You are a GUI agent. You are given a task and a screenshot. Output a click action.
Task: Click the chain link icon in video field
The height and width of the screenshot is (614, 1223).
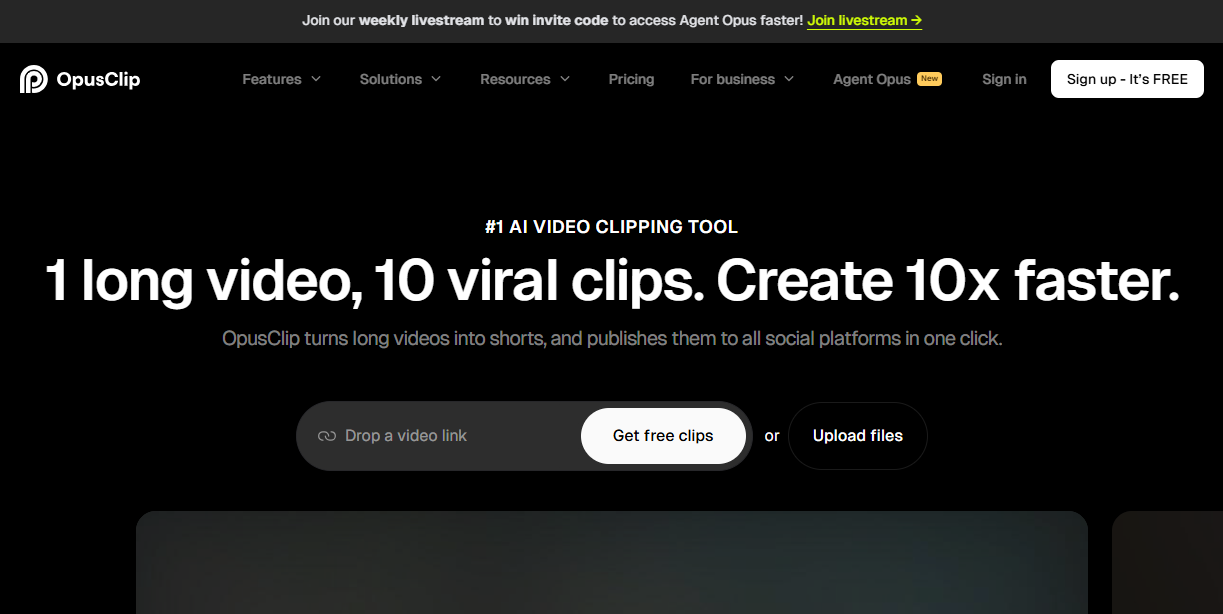326,436
